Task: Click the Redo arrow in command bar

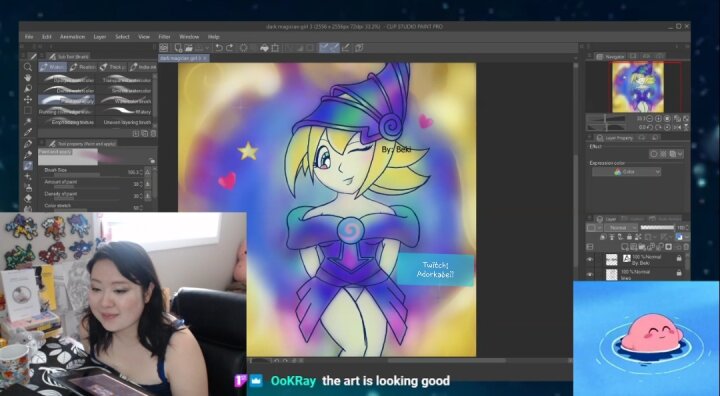Action: pos(230,48)
